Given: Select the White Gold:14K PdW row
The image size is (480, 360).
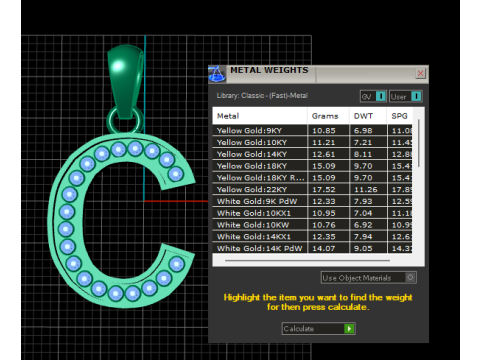Looking at the screenshot, I should [x=312, y=248].
